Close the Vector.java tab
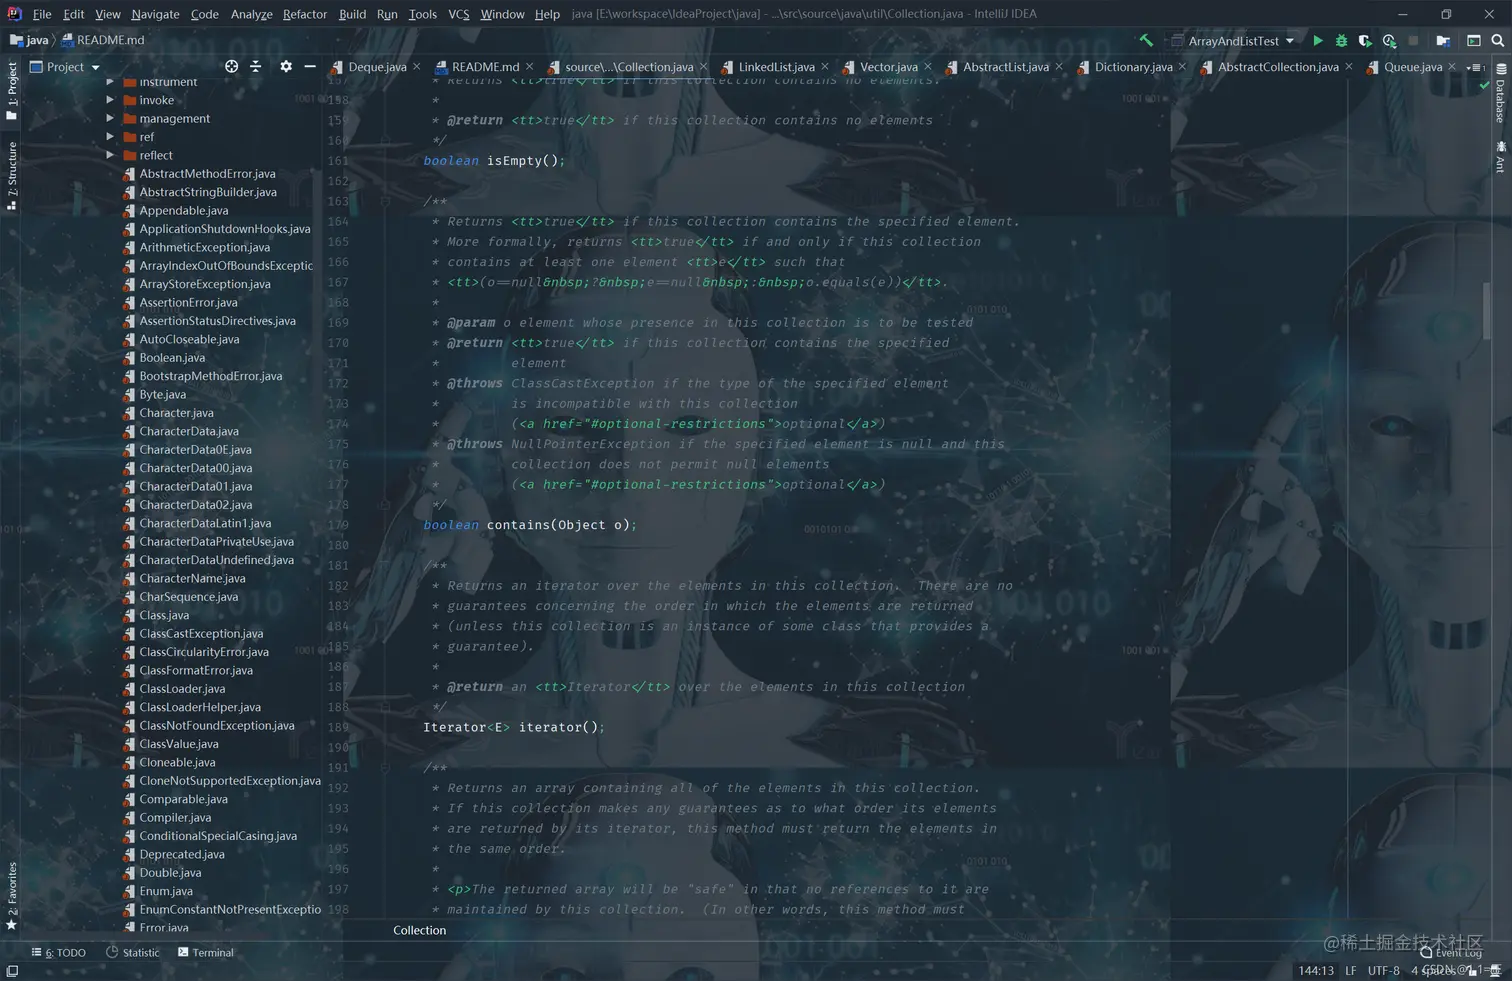 (x=928, y=67)
